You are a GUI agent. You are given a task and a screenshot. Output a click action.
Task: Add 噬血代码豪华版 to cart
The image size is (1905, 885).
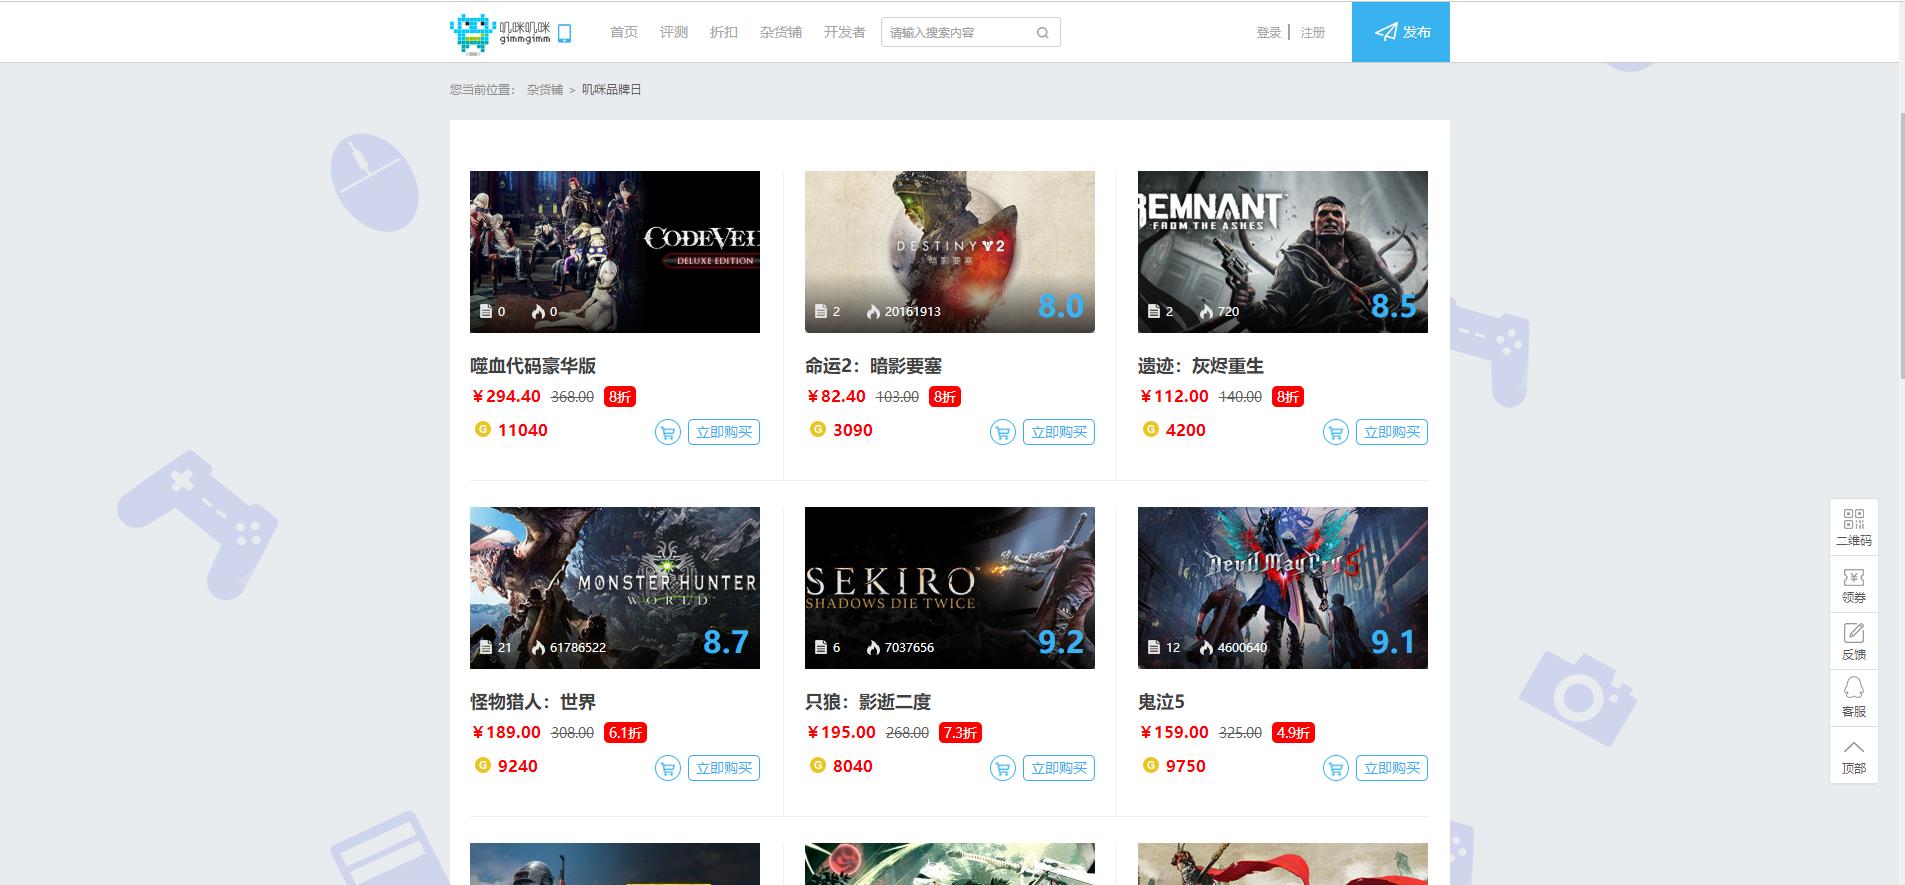(667, 432)
